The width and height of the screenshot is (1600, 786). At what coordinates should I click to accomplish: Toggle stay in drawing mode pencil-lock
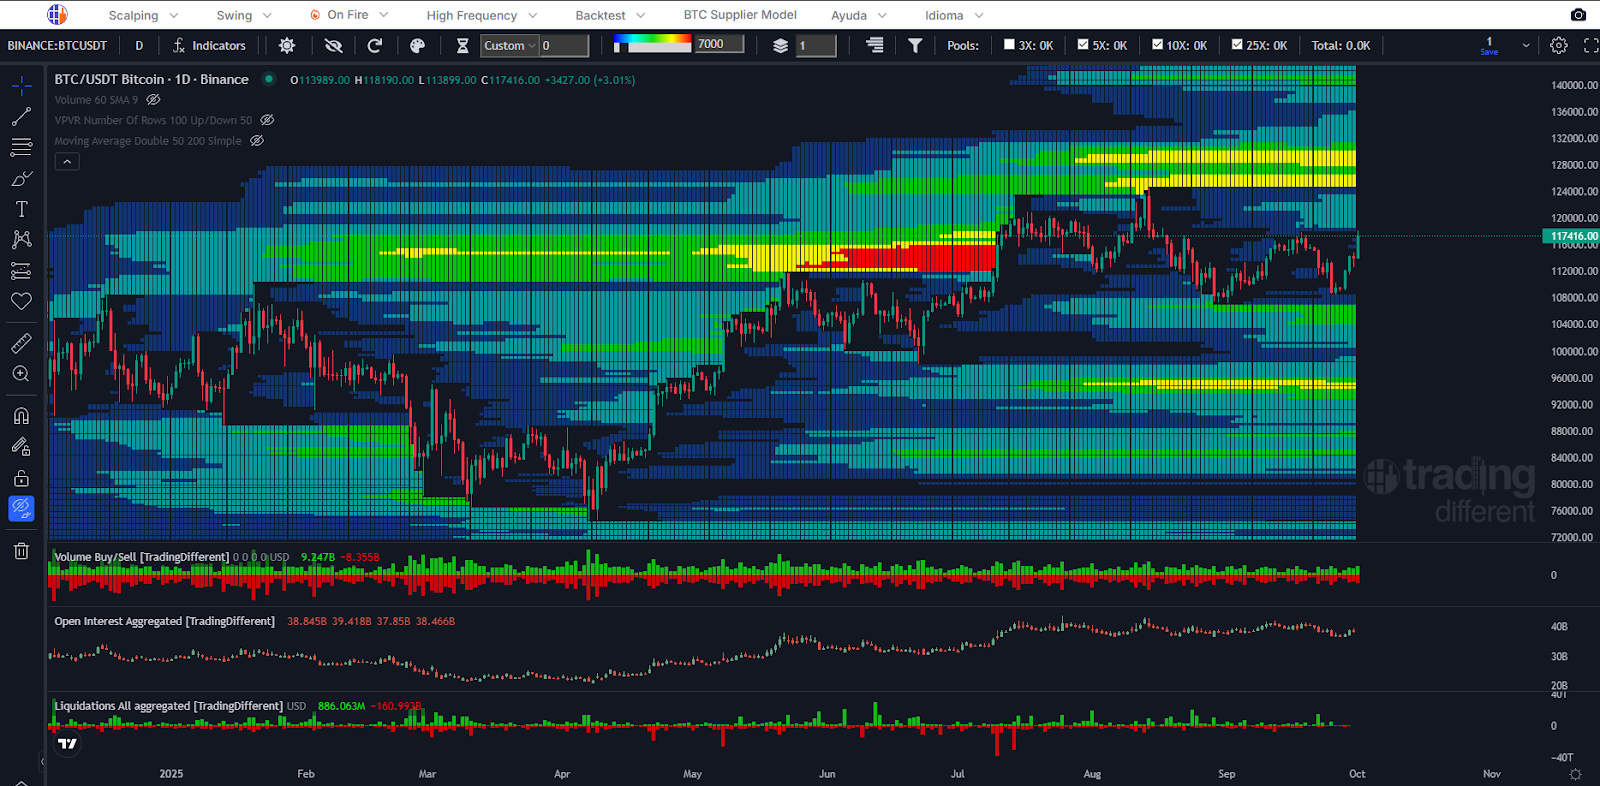pos(21,447)
